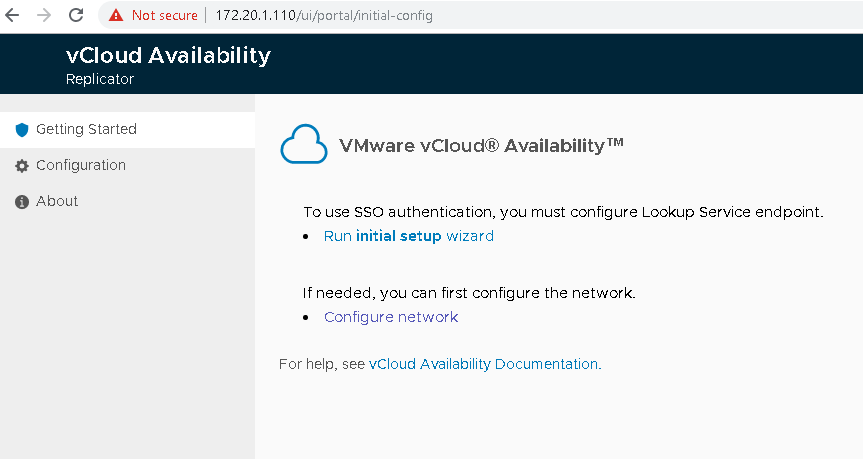Click the gear icon next to Configuration

coord(22,166)
